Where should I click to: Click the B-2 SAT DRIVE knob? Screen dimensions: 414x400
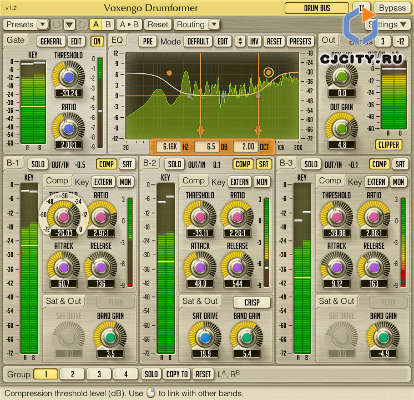click(x=205, y=337)
